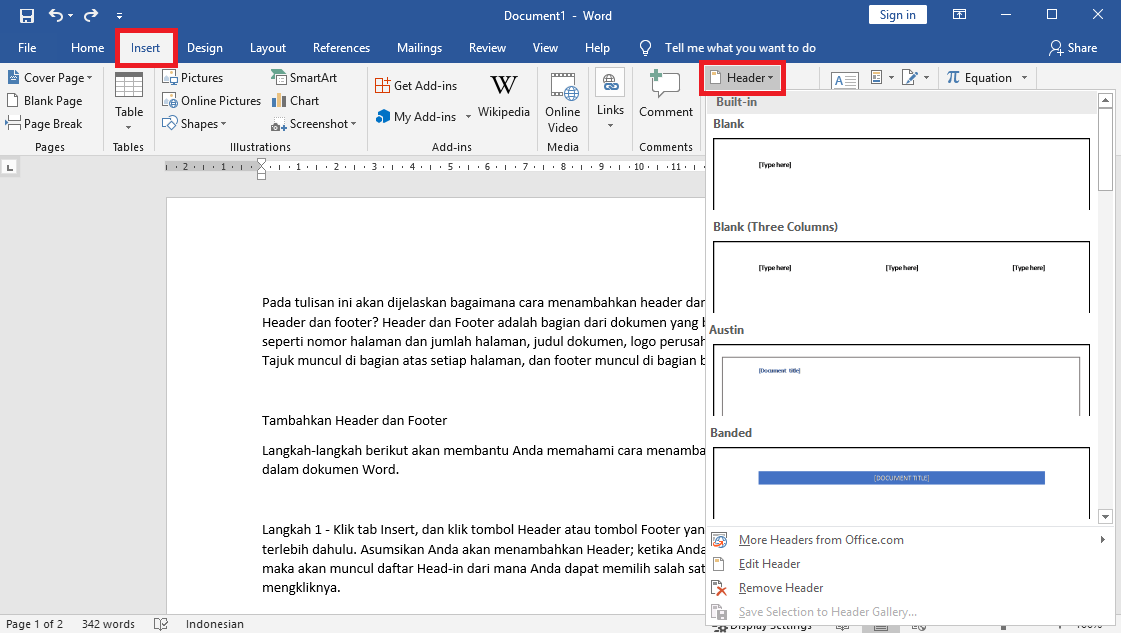The width and height of the screenshot is (1121, 633).
Task: Share the document
Action: click(1072, 48)
